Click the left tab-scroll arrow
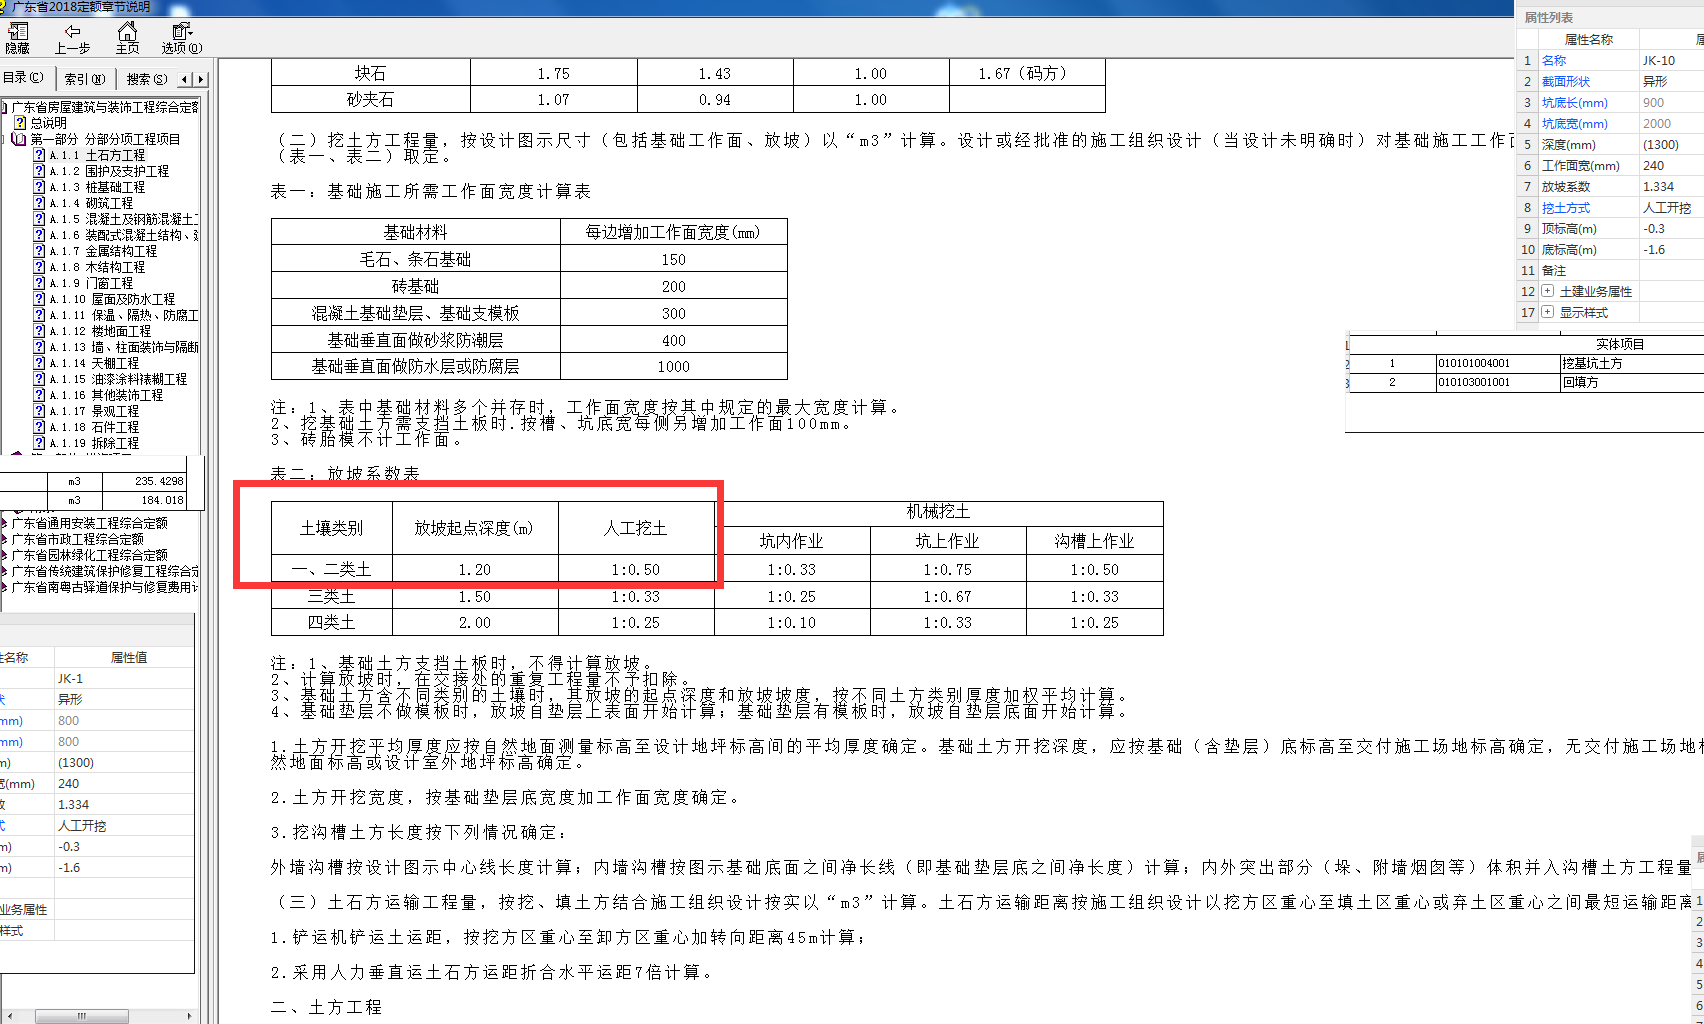 pos(185,79)
